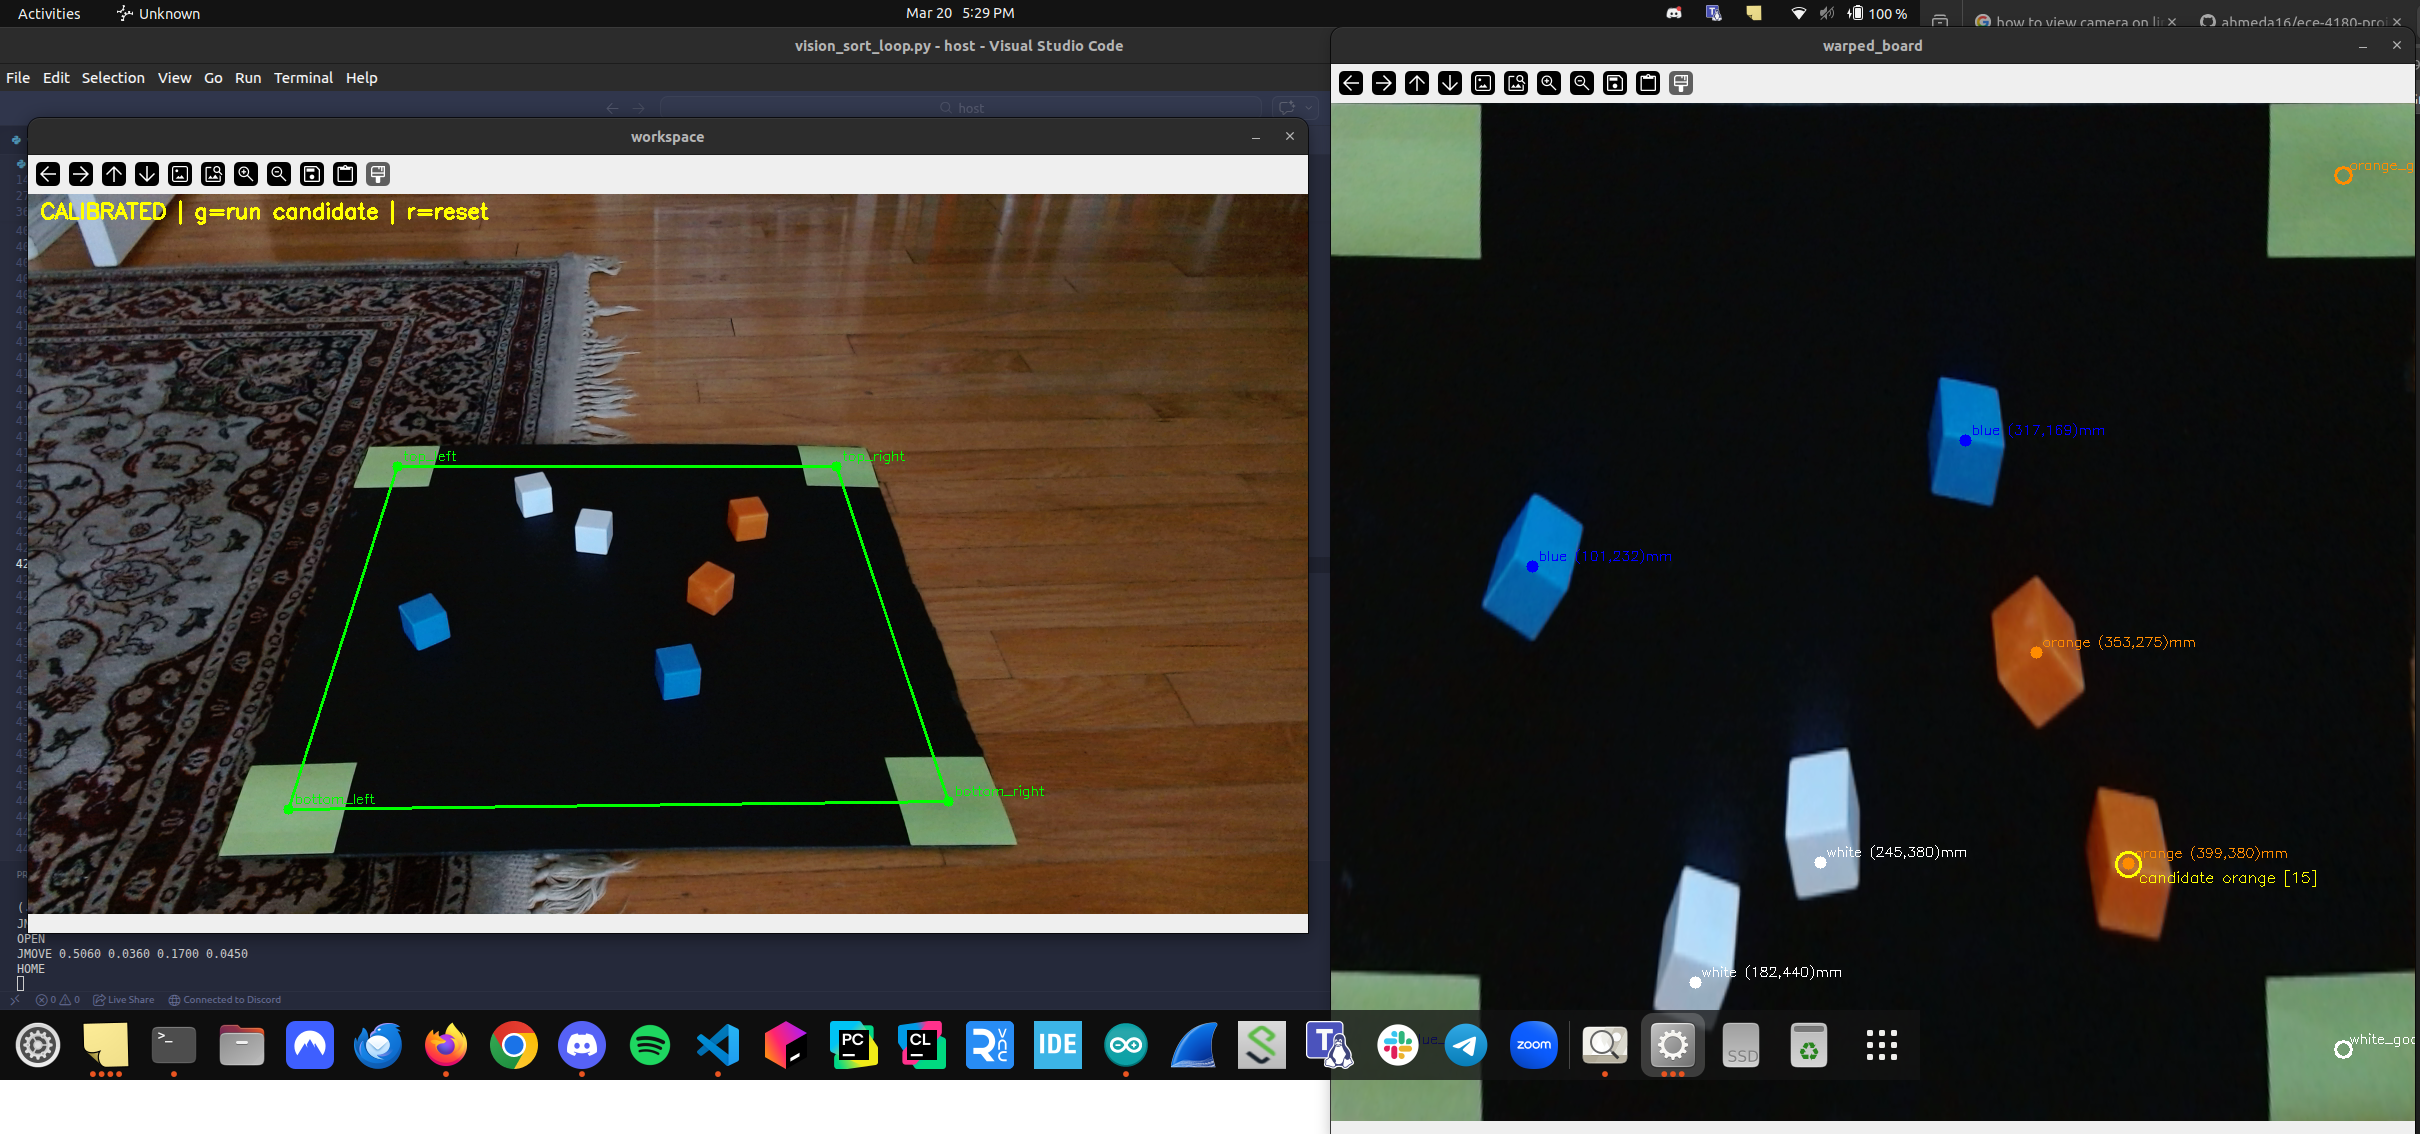Screen dimensions: 2420x1134
Task: Expand the Copilot chat dropdown in VS Code
Action: point(1309,108)
